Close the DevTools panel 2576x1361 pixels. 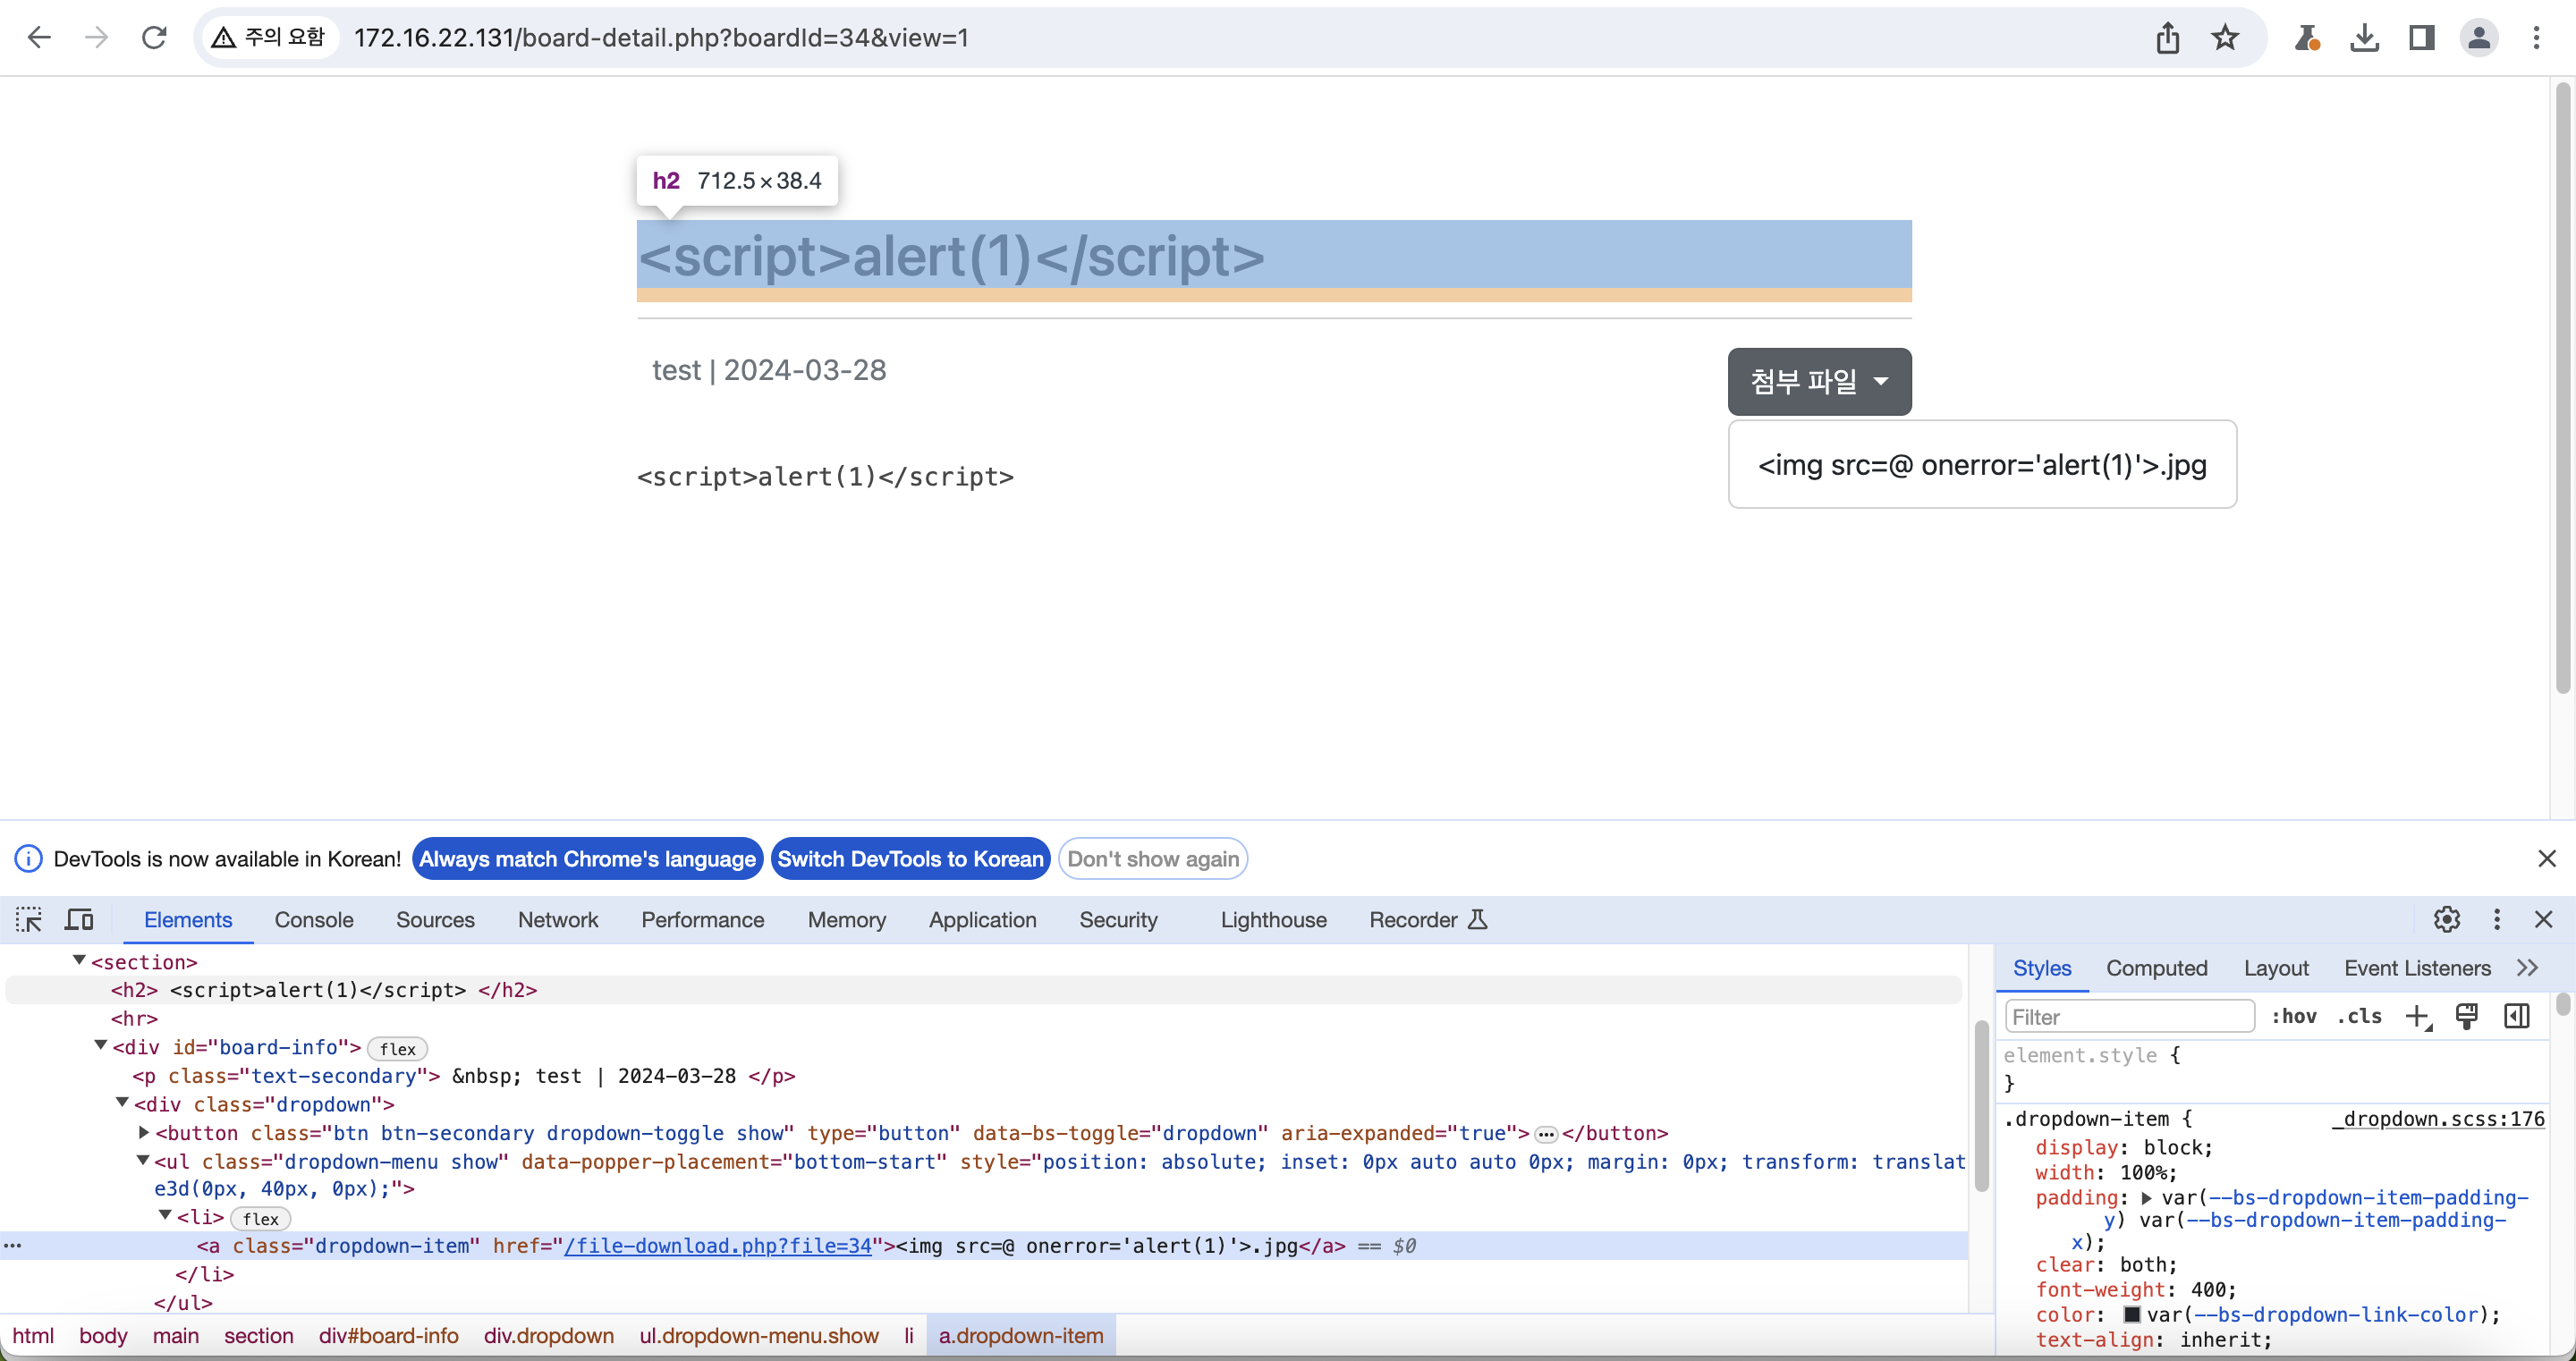pyautogui.click(x=2543, y=919)
